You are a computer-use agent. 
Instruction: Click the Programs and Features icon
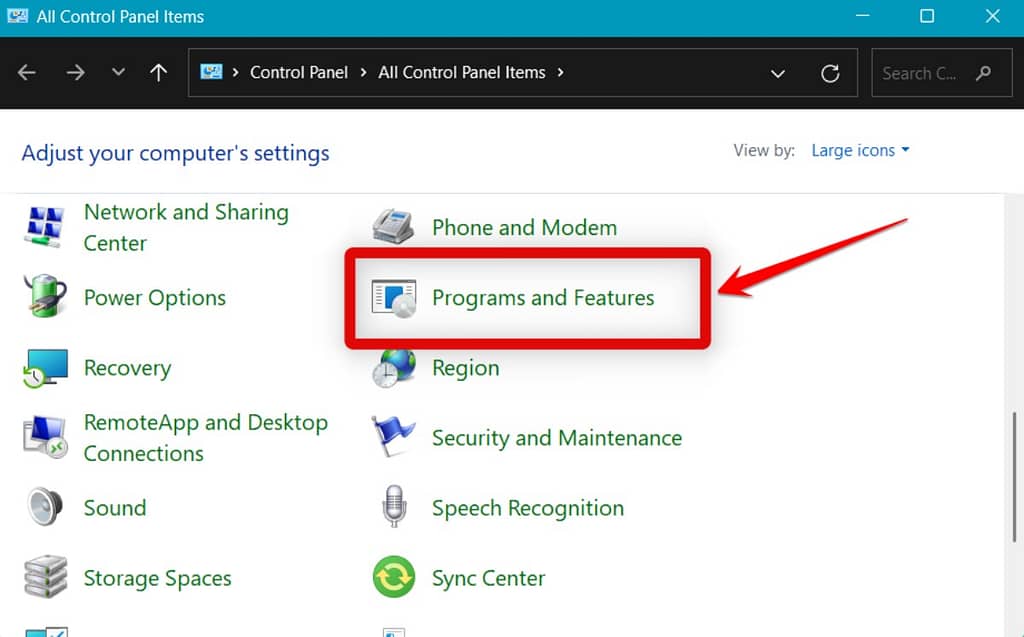(393, 298)
